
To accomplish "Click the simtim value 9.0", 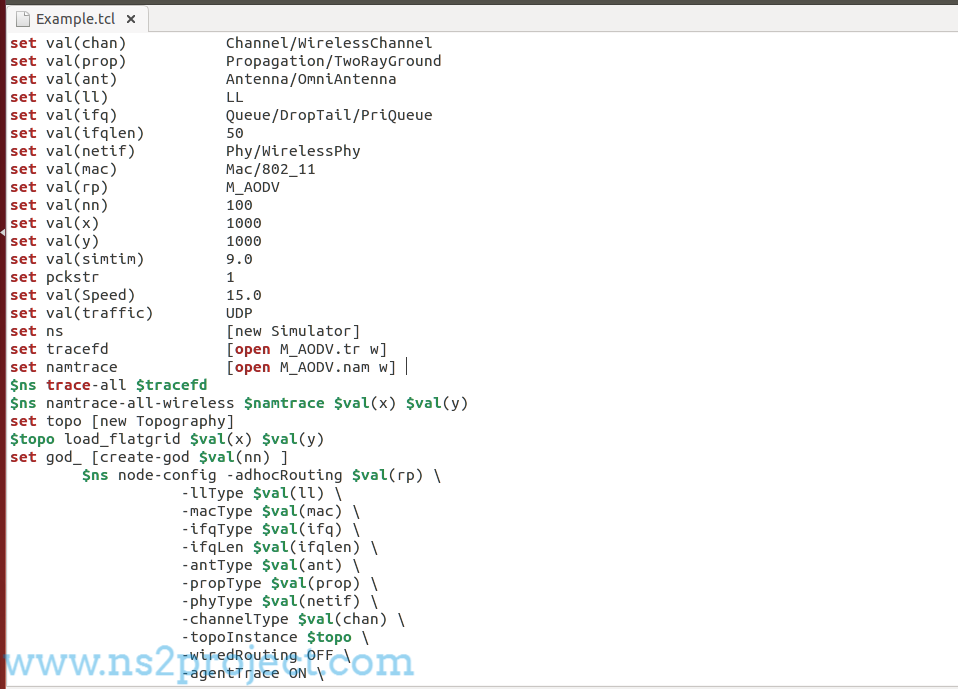I will click(x=239, y=259).
